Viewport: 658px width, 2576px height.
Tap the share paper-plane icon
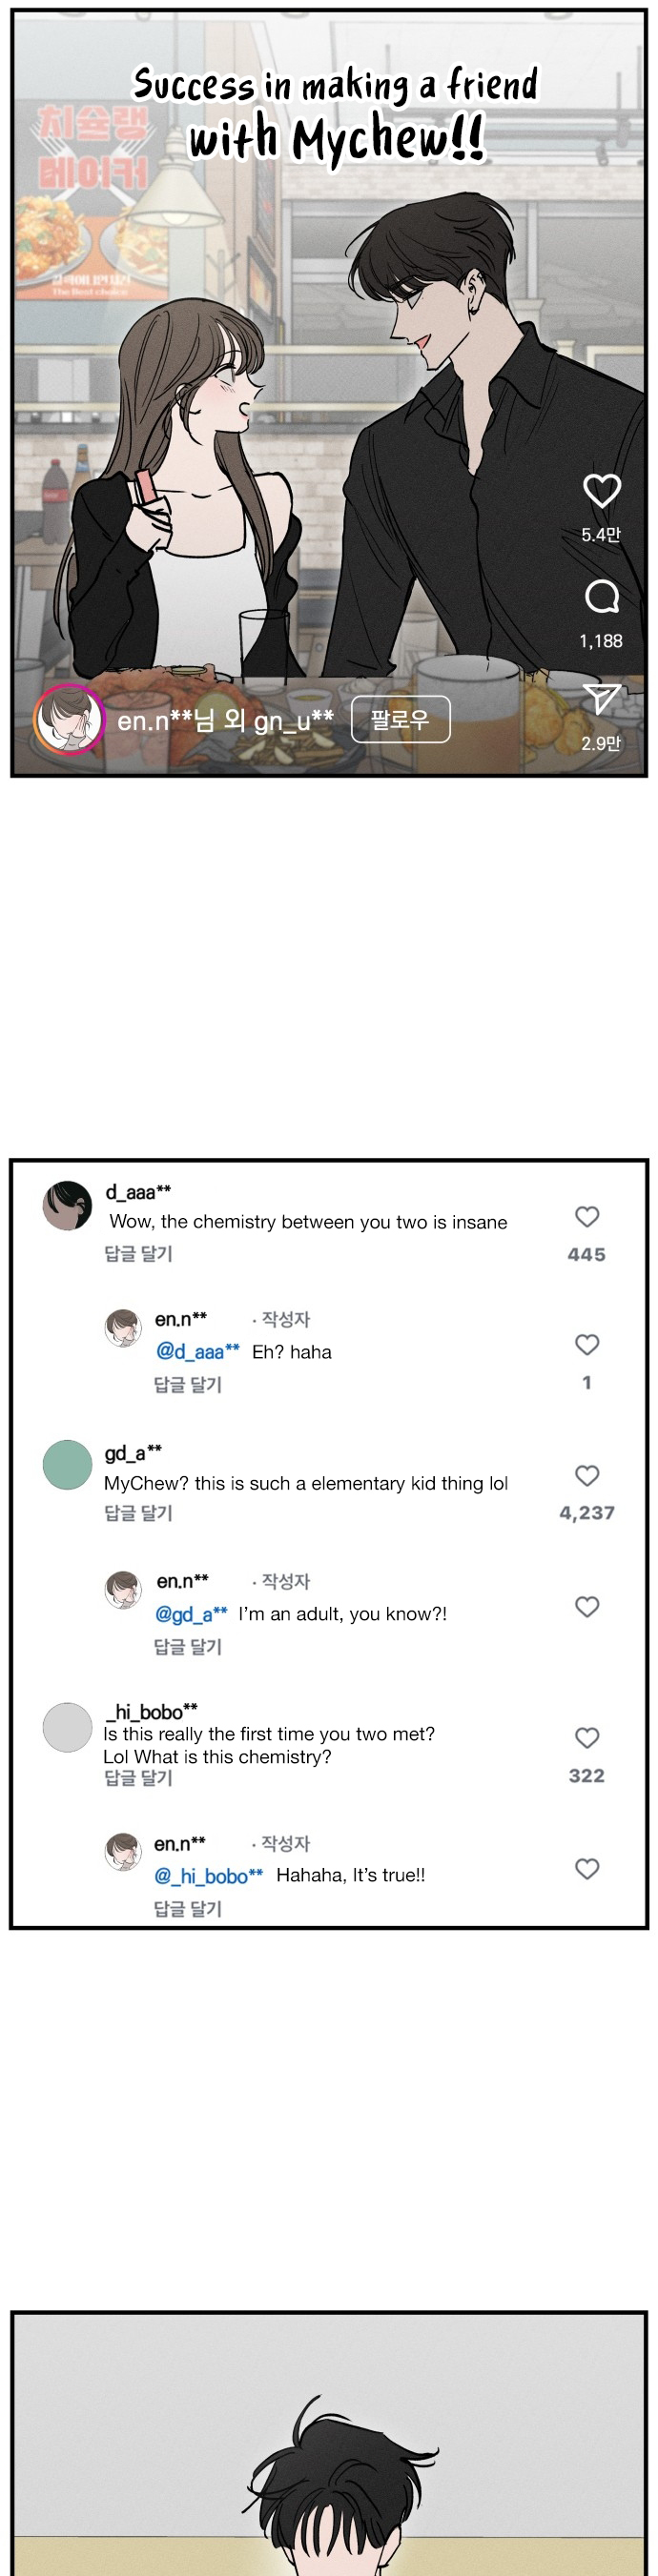[601, 699]
